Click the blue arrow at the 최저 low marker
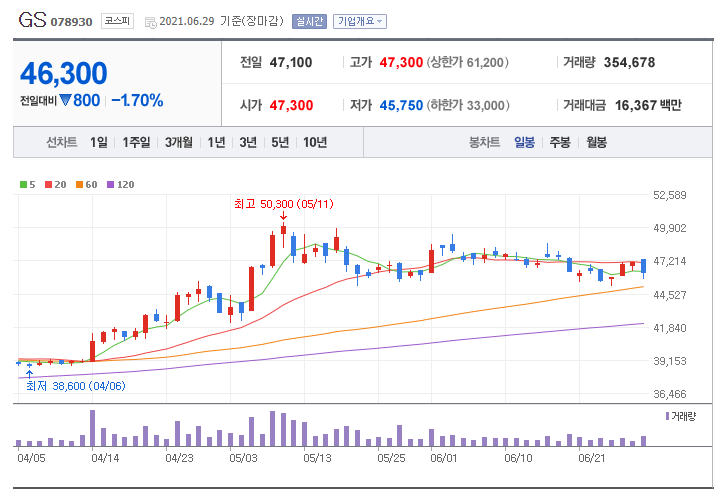Image resolution: width=714 pixels, height=489 pixels. (30, 374)
